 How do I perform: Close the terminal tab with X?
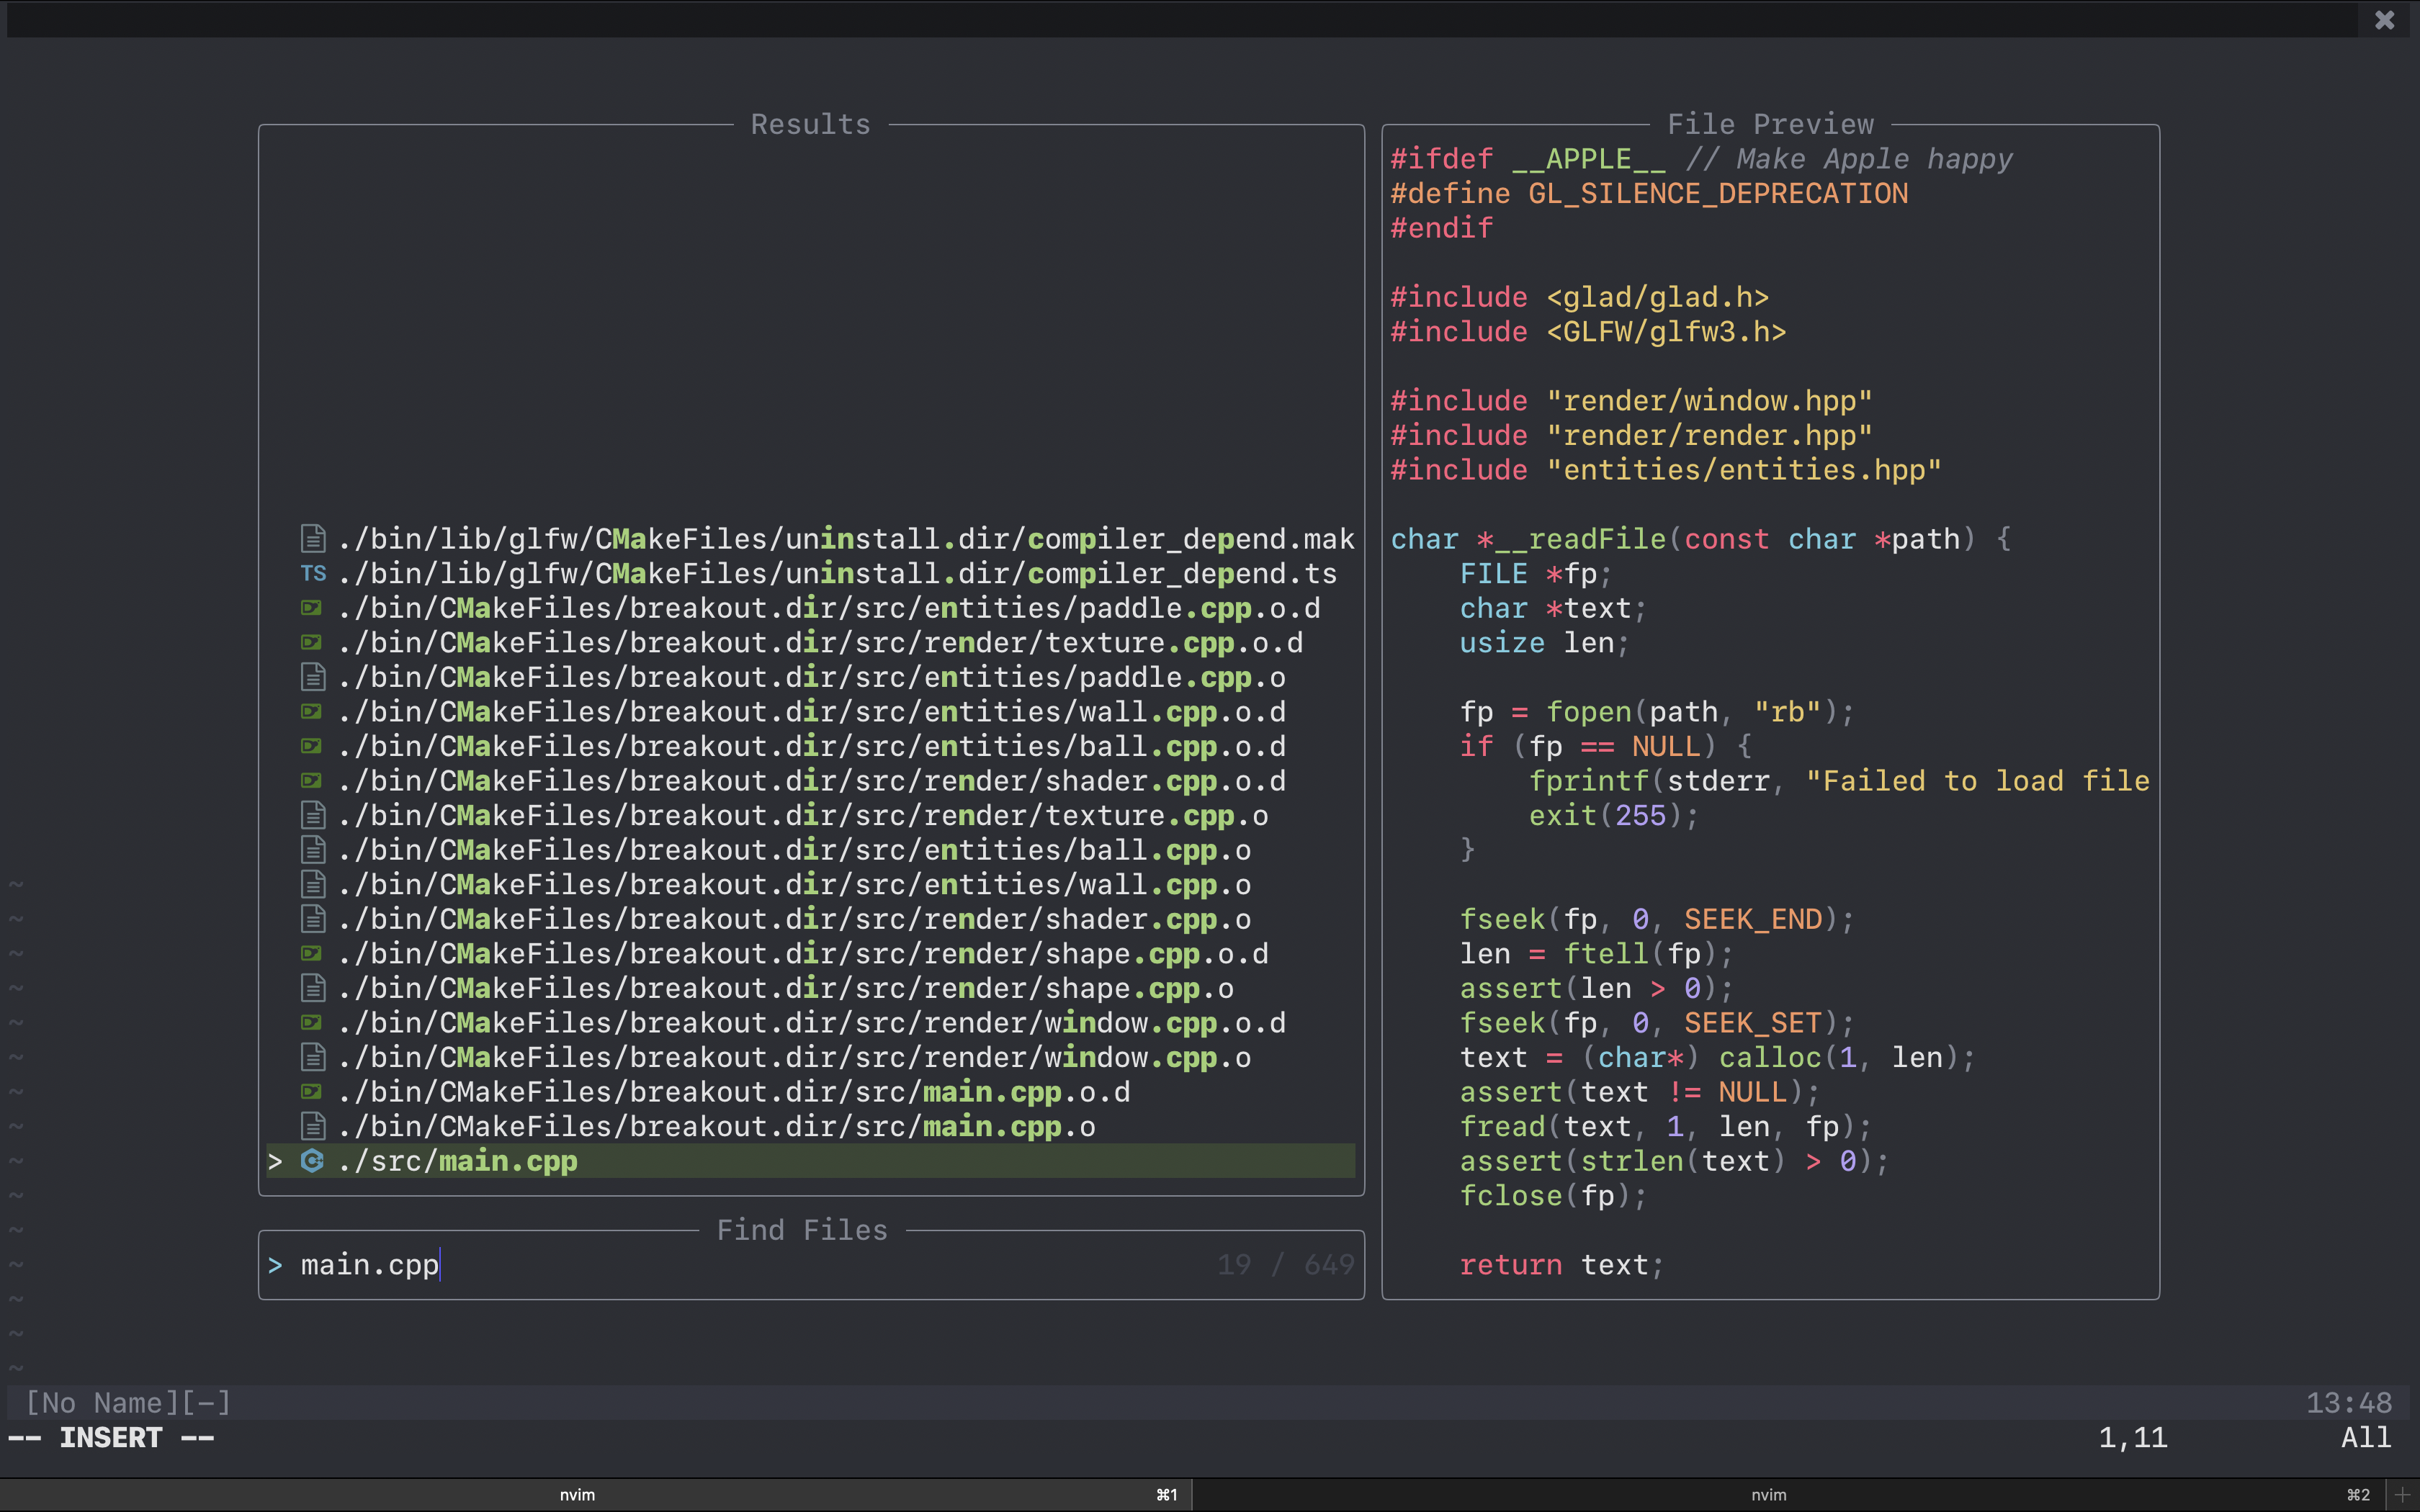coord(2385,20)
